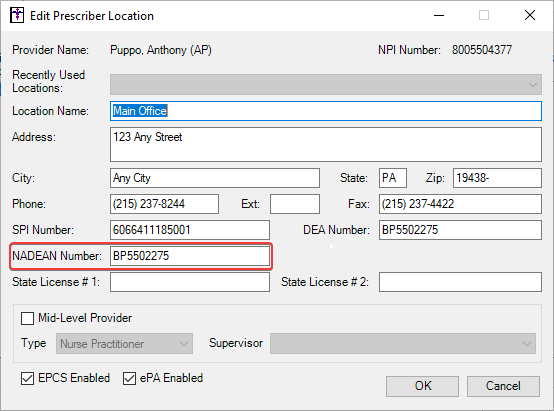Select the empty Ext field
The image size is (554, 411).
[x=295, y=204]
